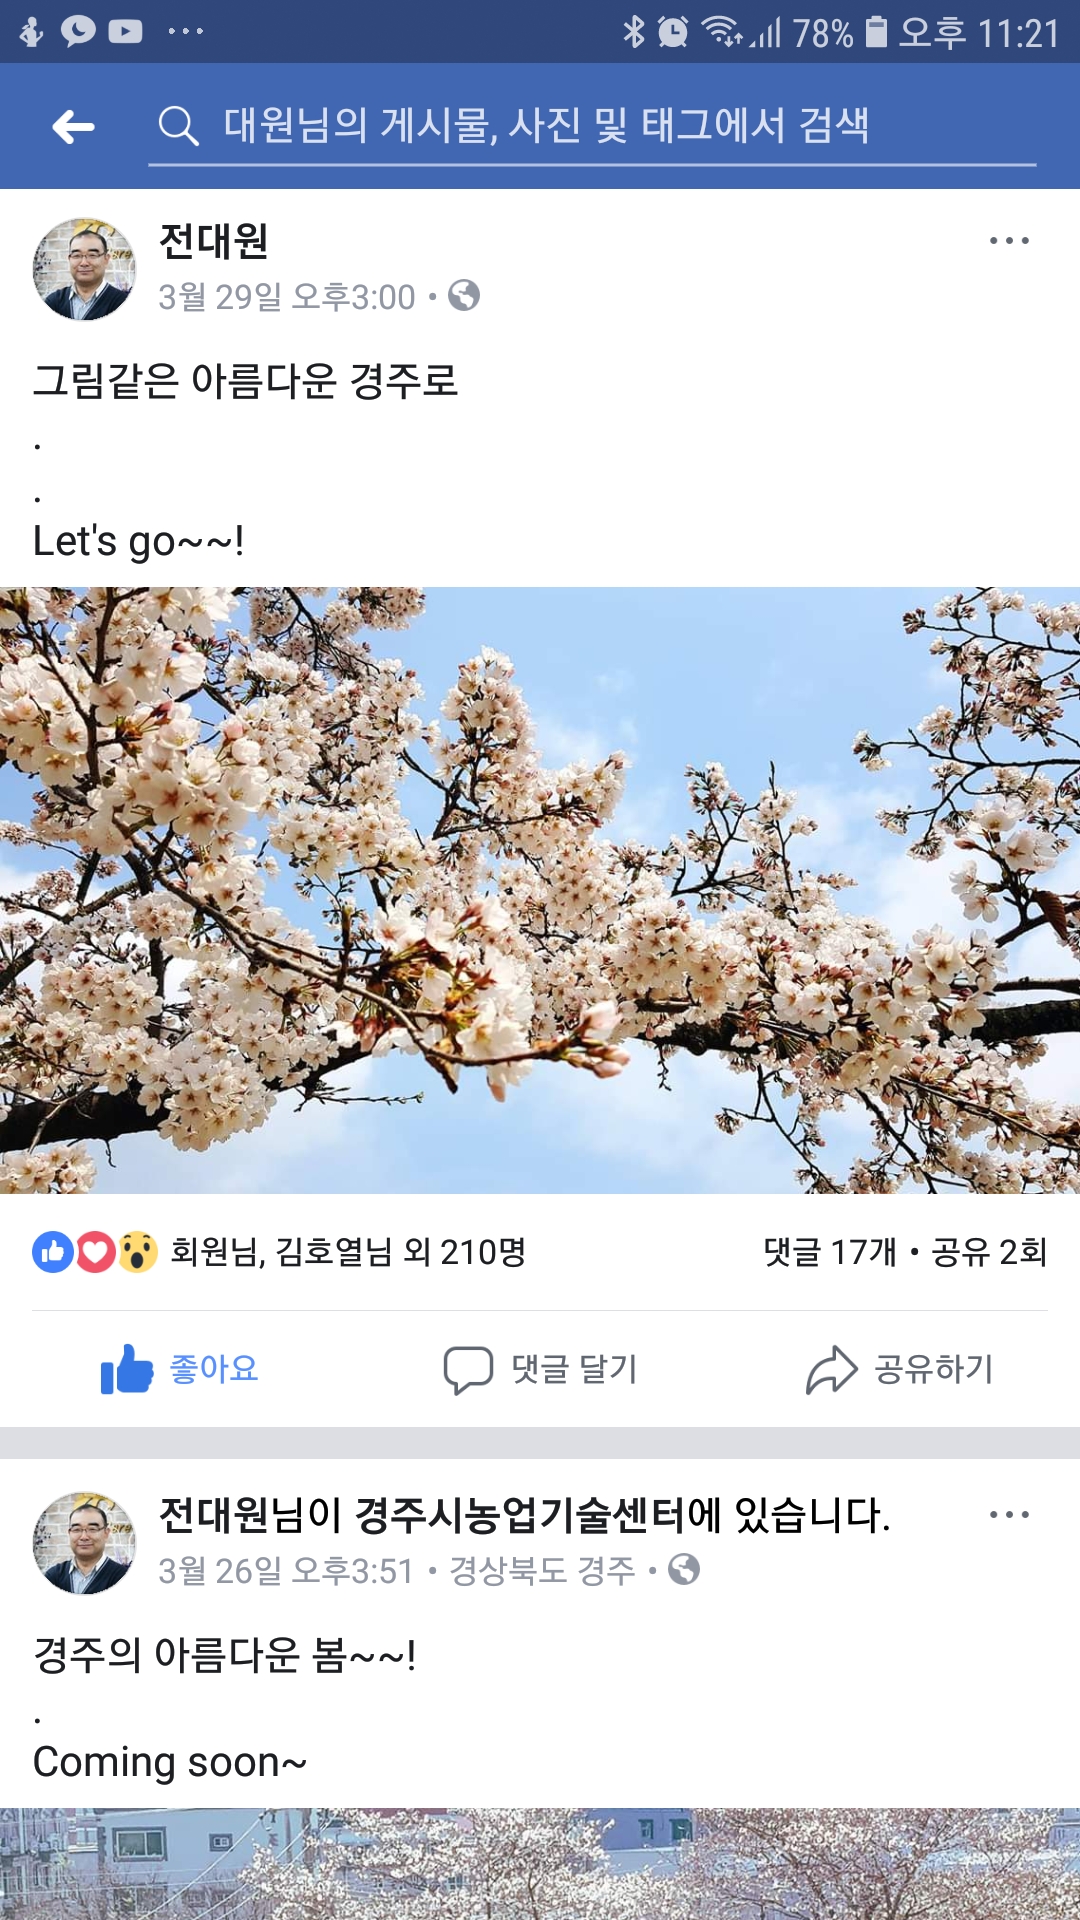The height and width of the screenshot is (1920, 1080).
Task: Tap the back arrow in the header
Action: click(x=73, y=127)
